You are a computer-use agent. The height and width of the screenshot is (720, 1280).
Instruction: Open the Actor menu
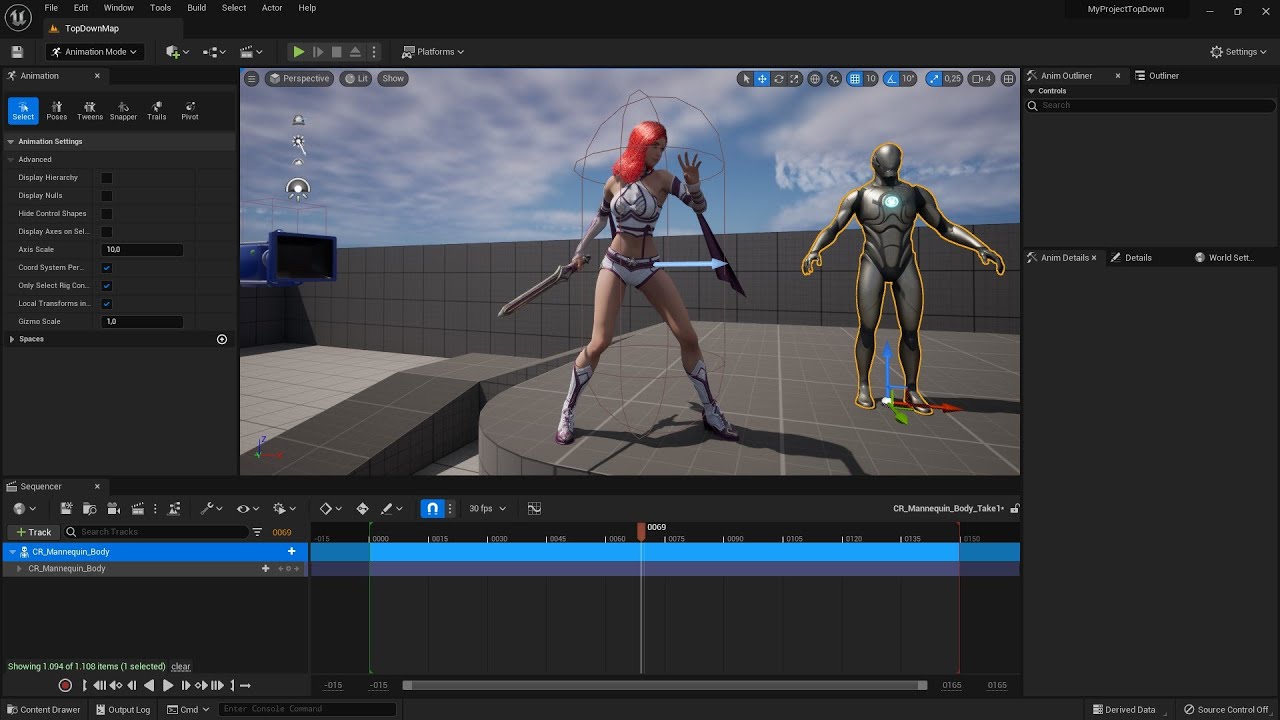click(272, 8)
